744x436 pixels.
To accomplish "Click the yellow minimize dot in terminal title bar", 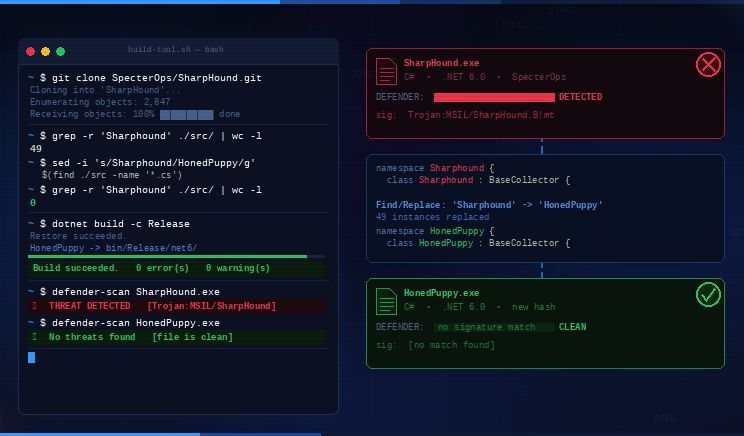I will (x=46, y=51).
